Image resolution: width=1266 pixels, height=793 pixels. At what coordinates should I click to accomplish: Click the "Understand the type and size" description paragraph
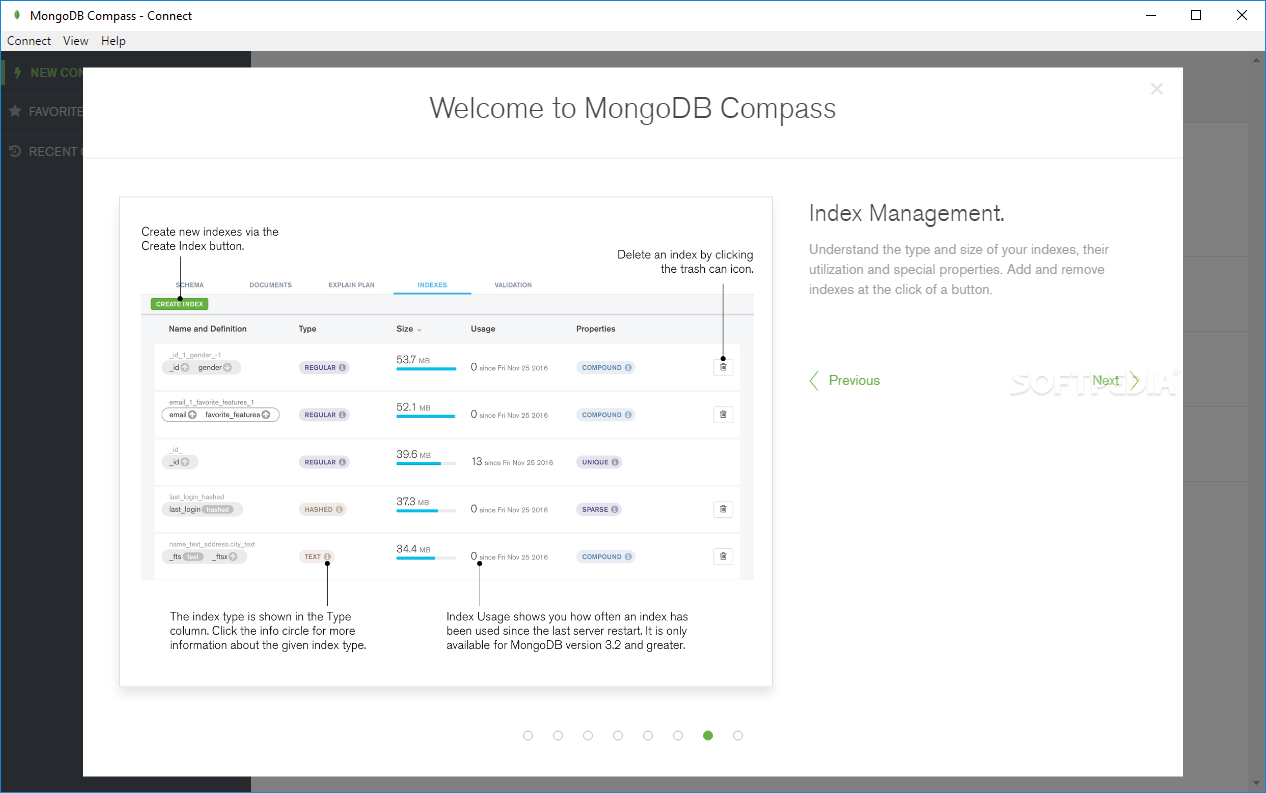(x=959, y=270)
